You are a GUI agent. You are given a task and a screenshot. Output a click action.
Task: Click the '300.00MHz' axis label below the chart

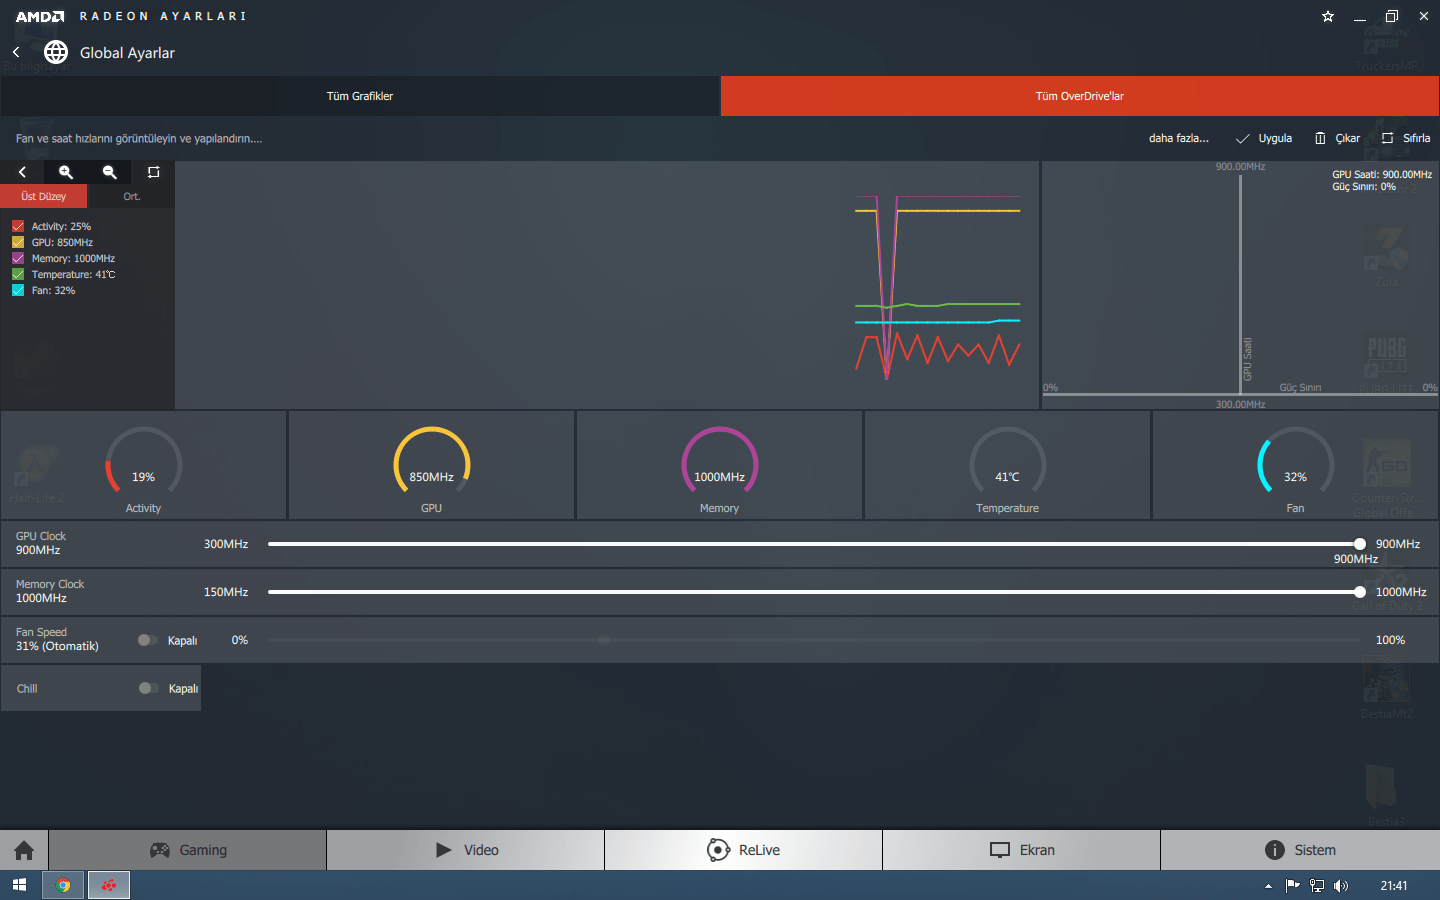1240,404
